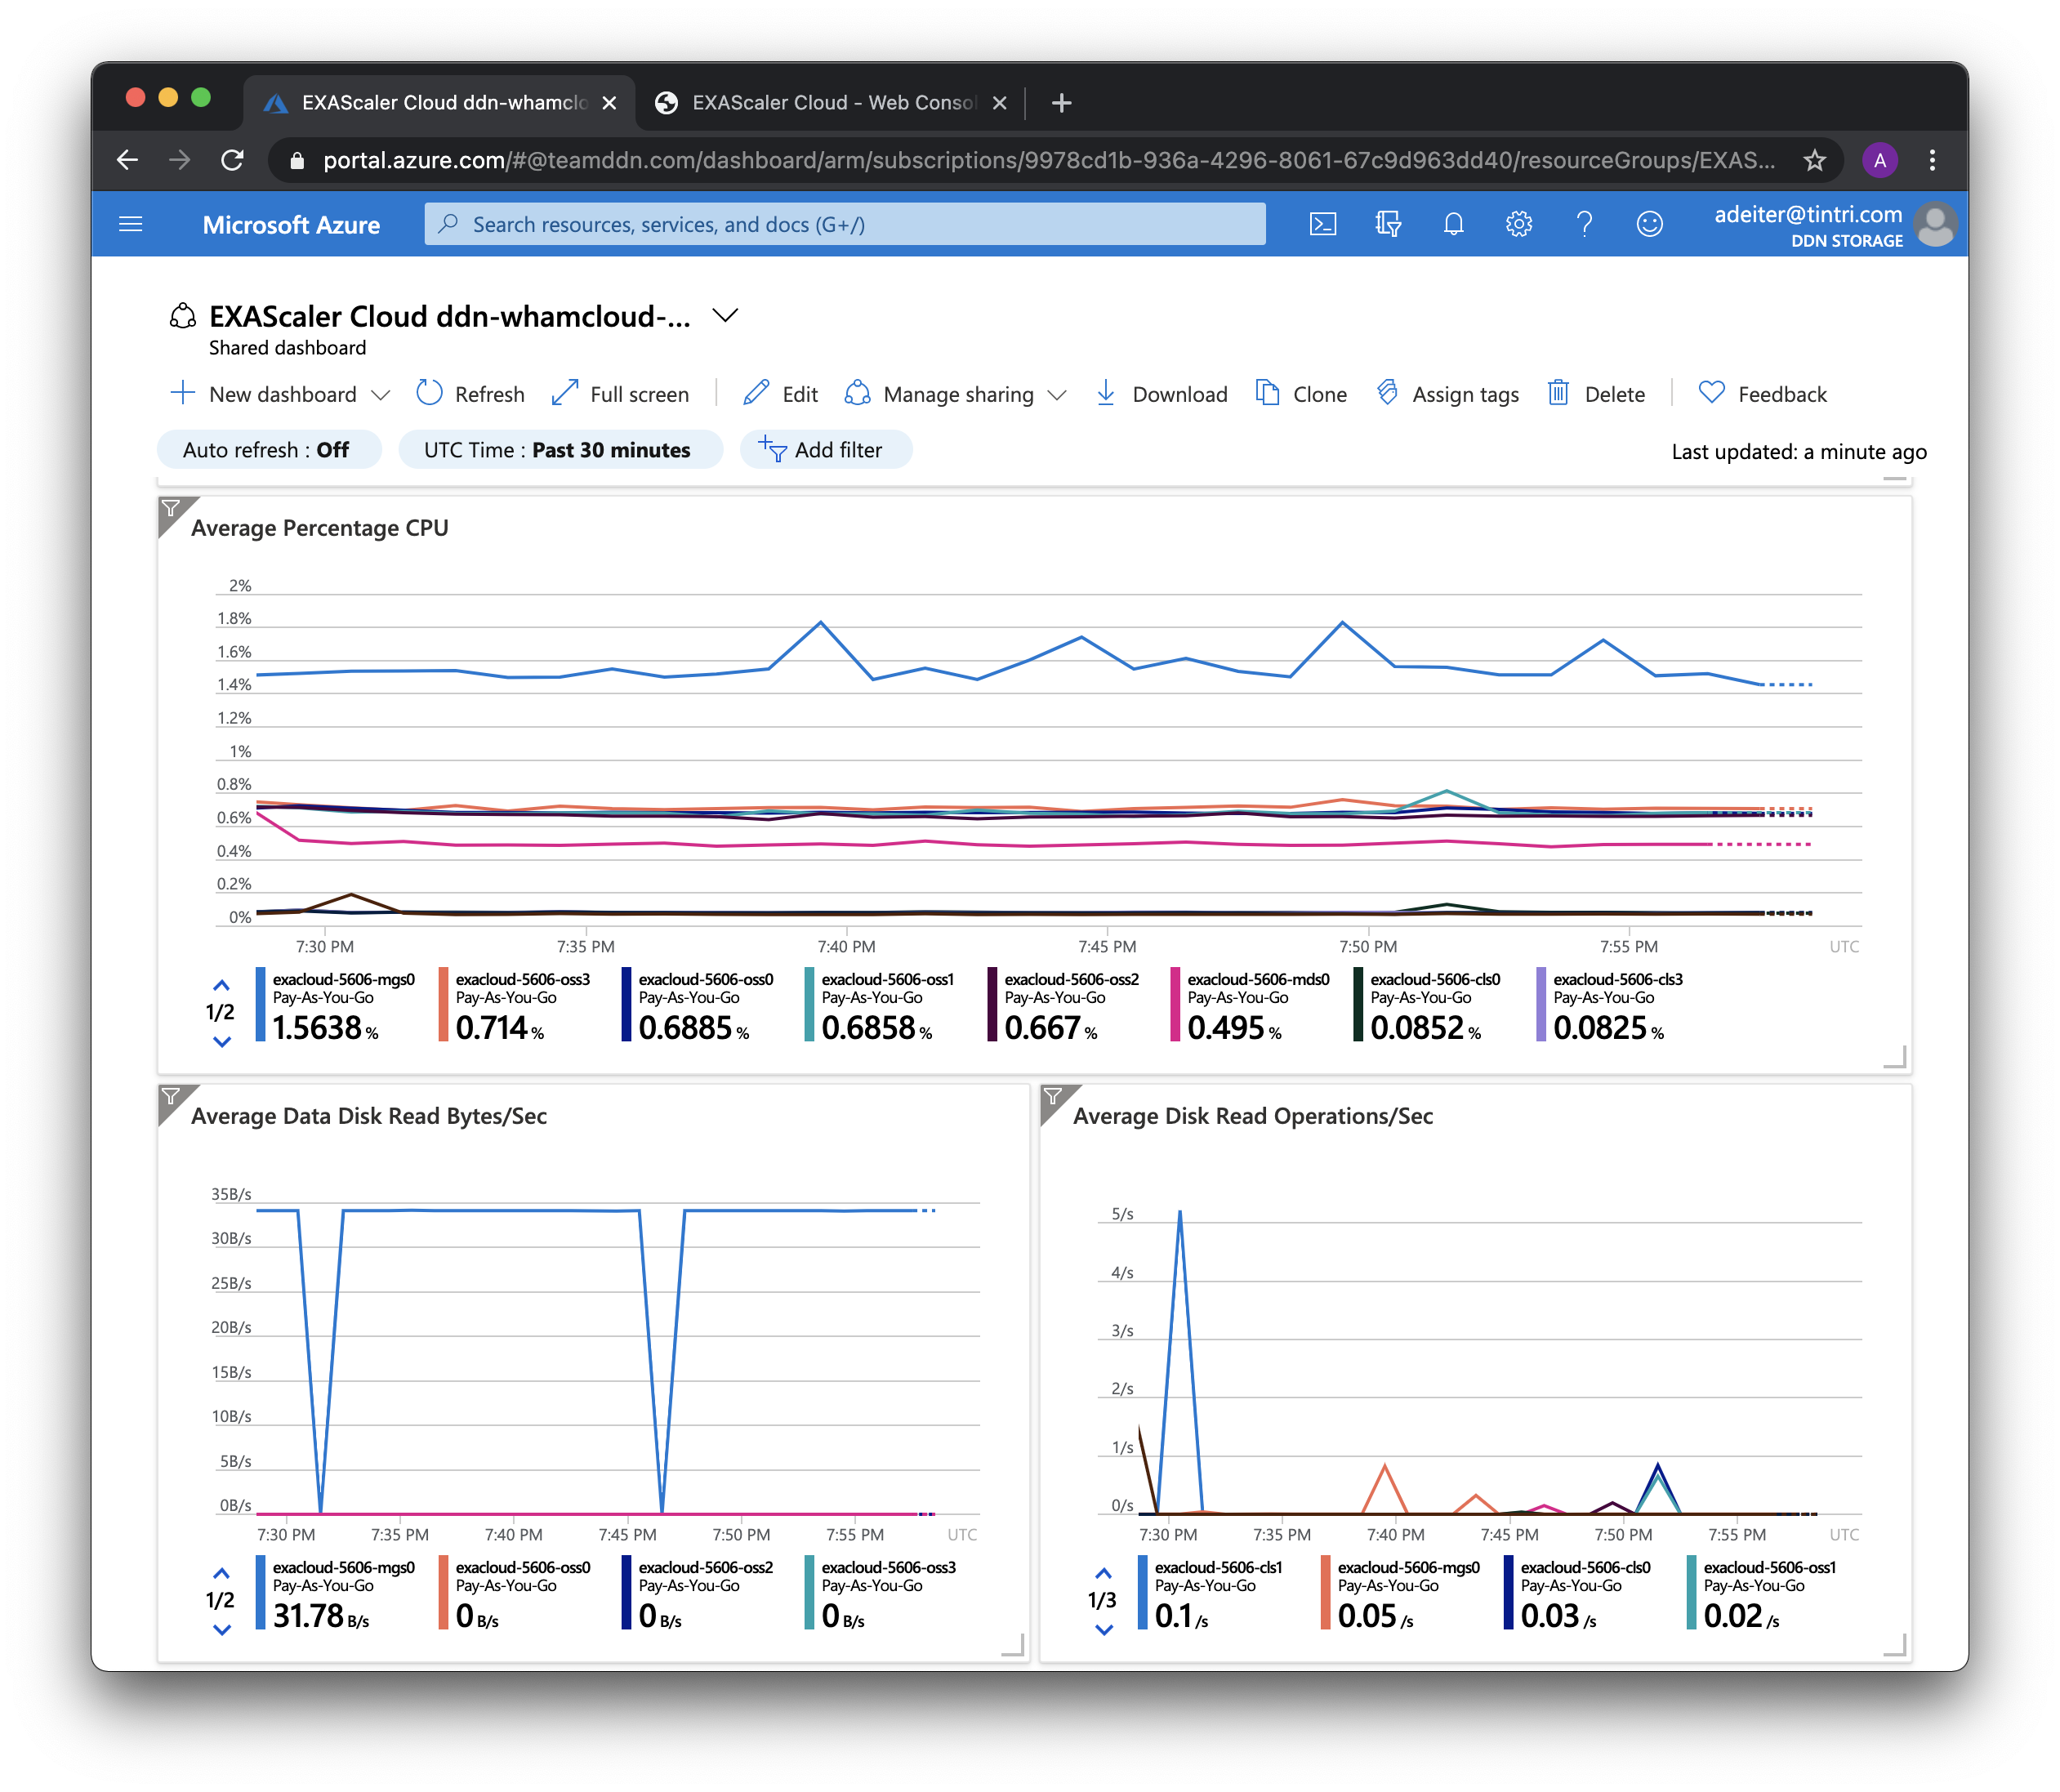Click the orange exacloud-5606-oss3 legend color bar
Screen dimensions: 2060x1792
(443, 1005)
